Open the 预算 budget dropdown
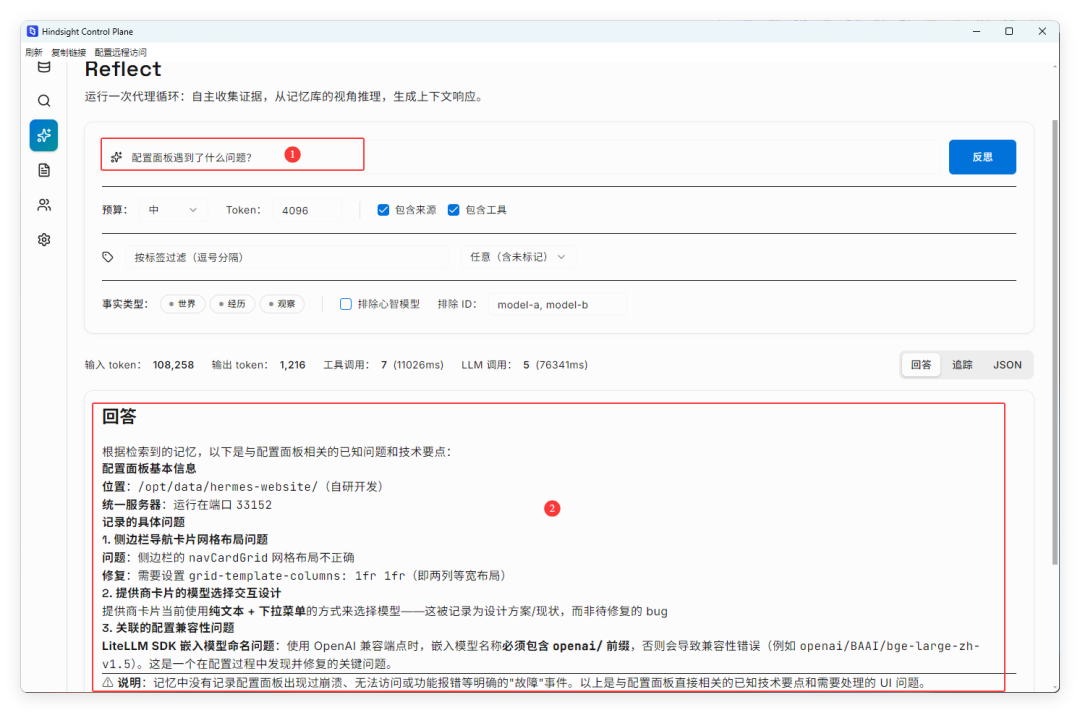 173,210
